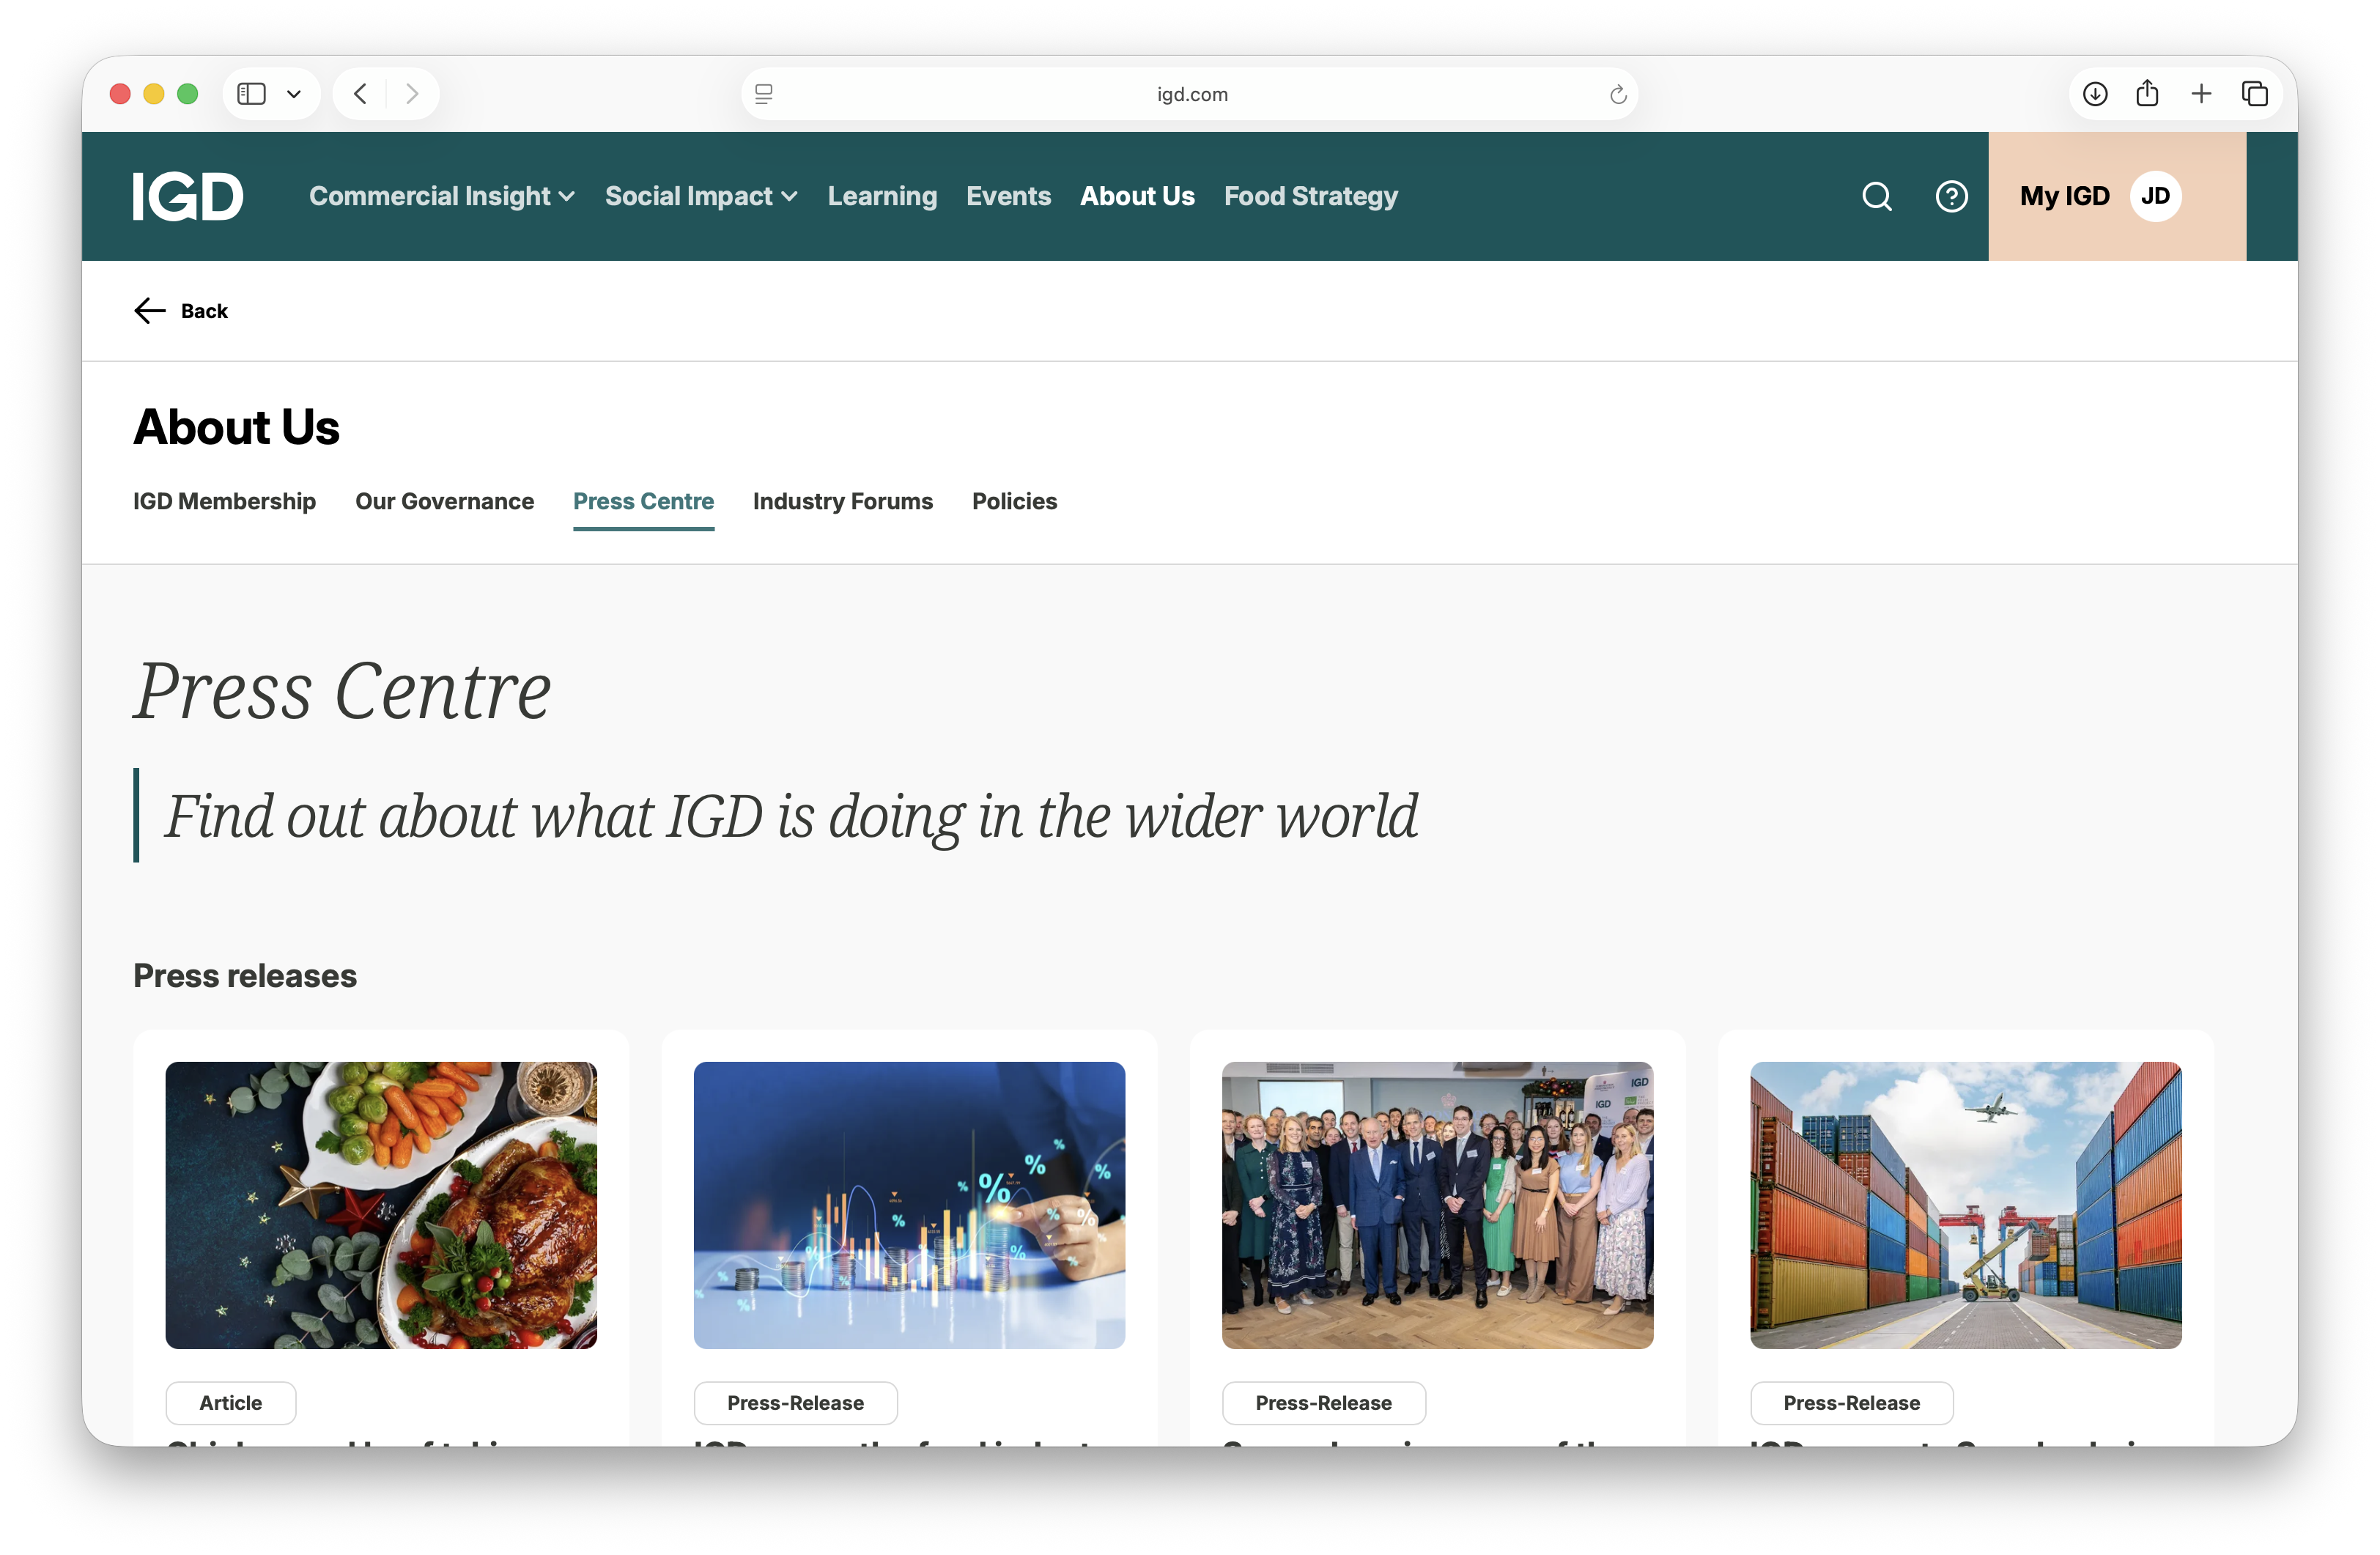Open the shipping containers press release thumbnail
Screen dimensions: 2380x1555
1964,1206
